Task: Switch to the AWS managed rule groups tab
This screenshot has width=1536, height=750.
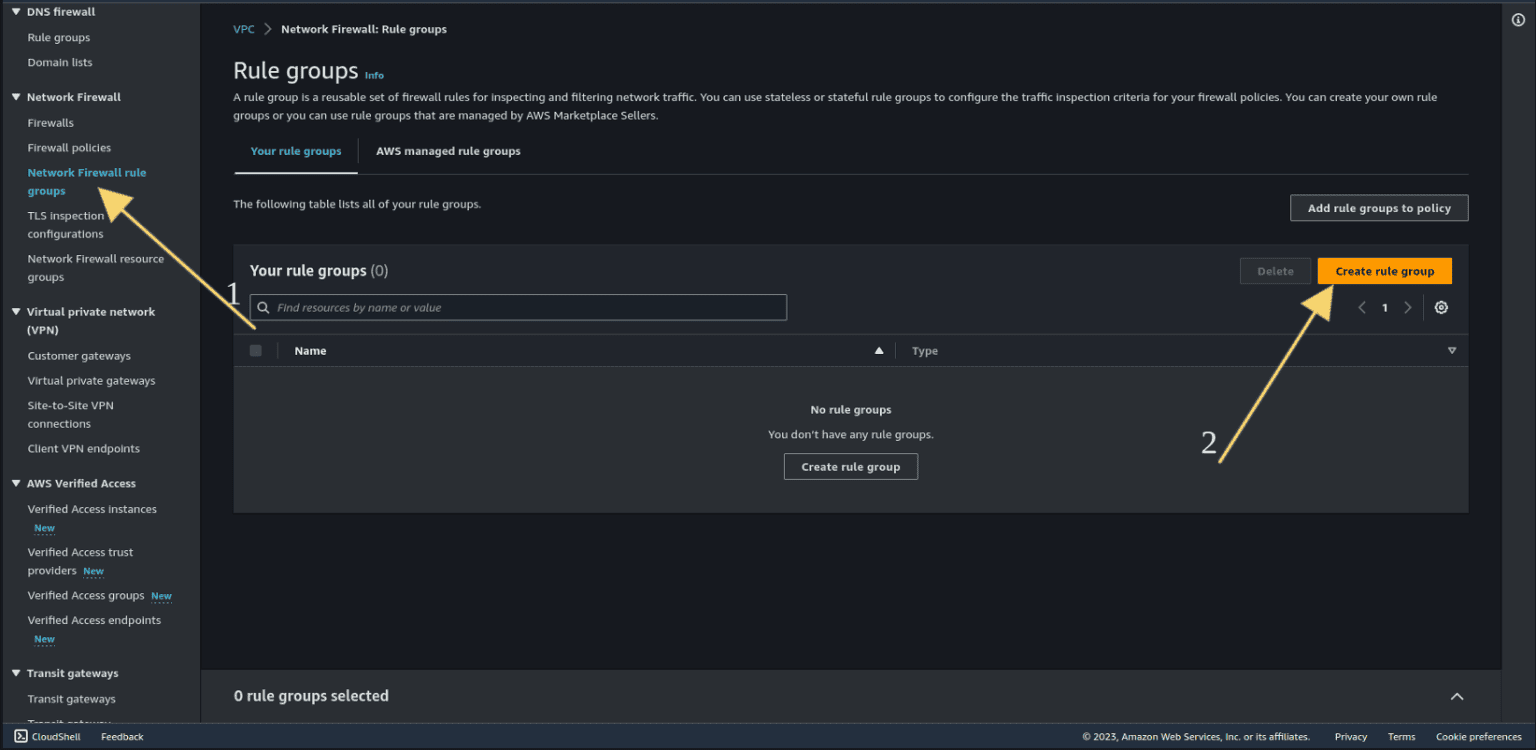Action: (448, 151)
